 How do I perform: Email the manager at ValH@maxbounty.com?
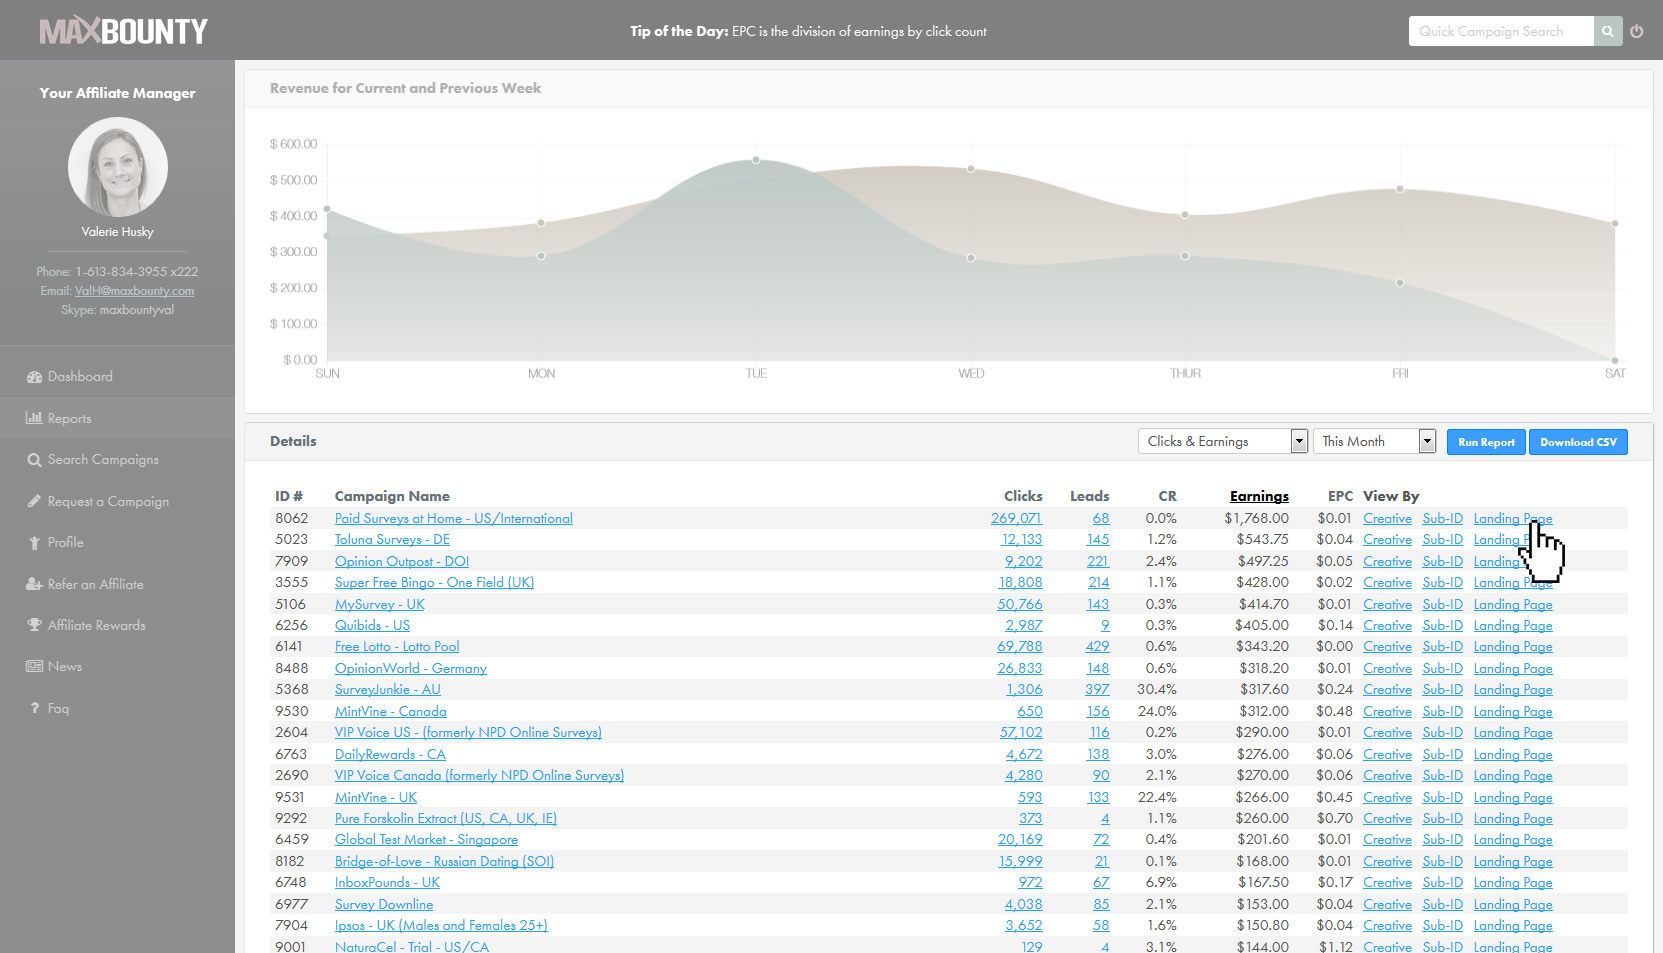click(134, 291)
